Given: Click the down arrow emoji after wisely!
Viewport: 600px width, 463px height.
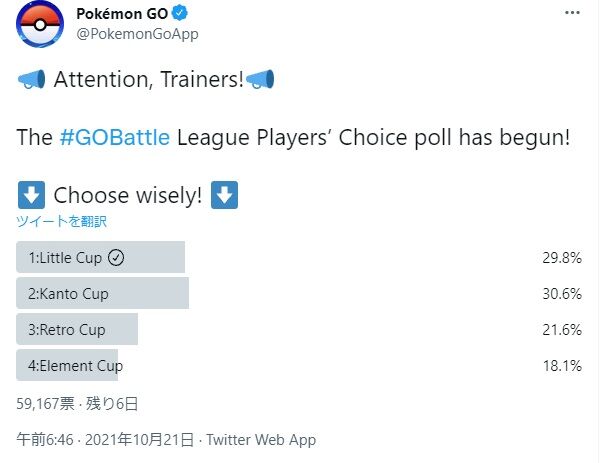Looking at the screenshot, I should click(225, 195).
